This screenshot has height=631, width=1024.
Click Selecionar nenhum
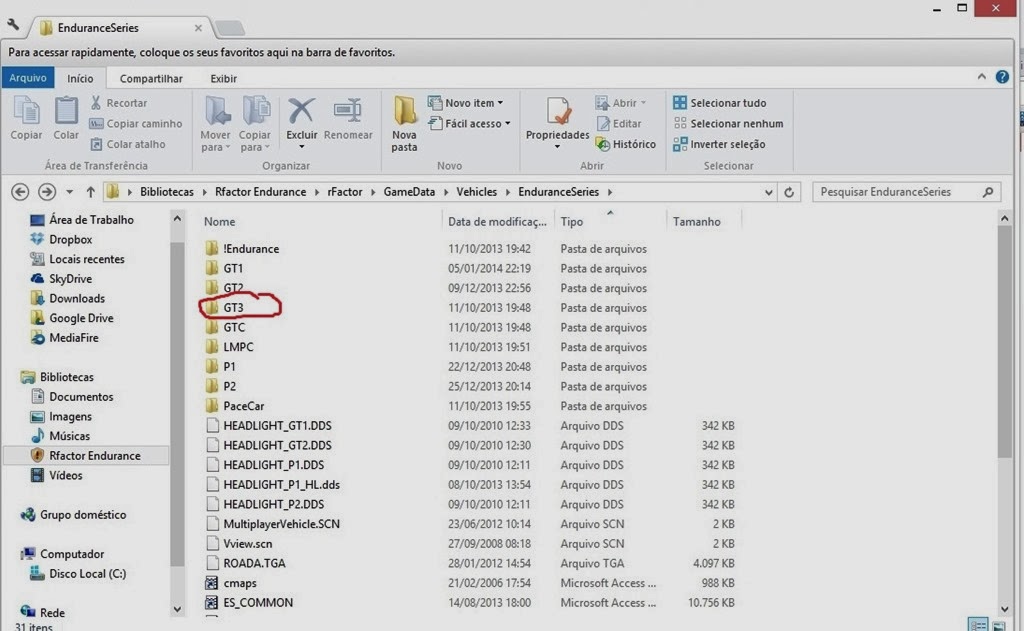[x=728, y=123]
